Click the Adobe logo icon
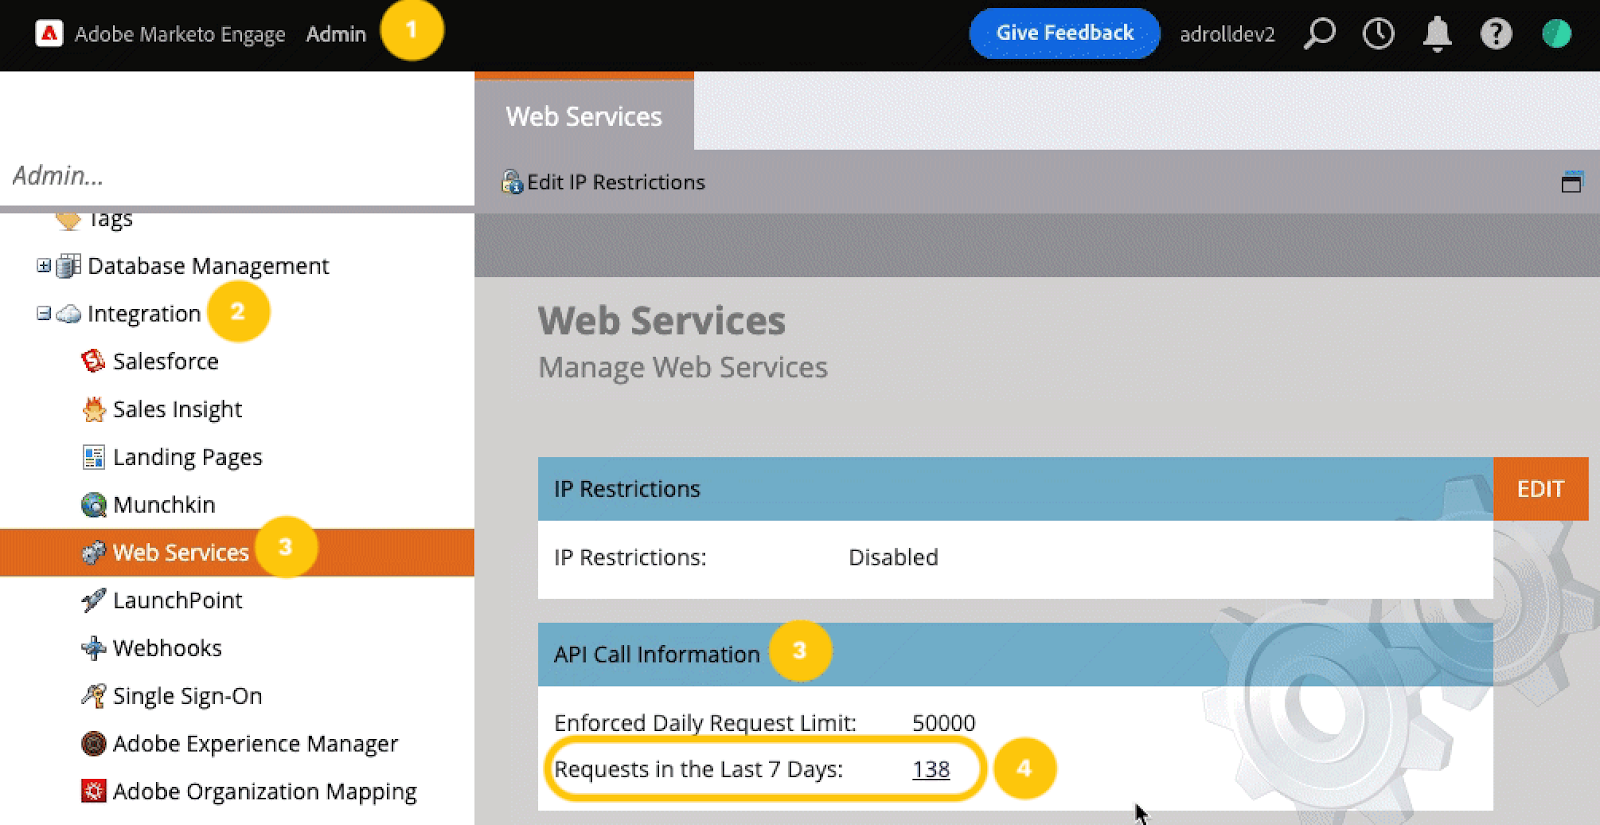 pyautogui.click(x=49, y=34)
